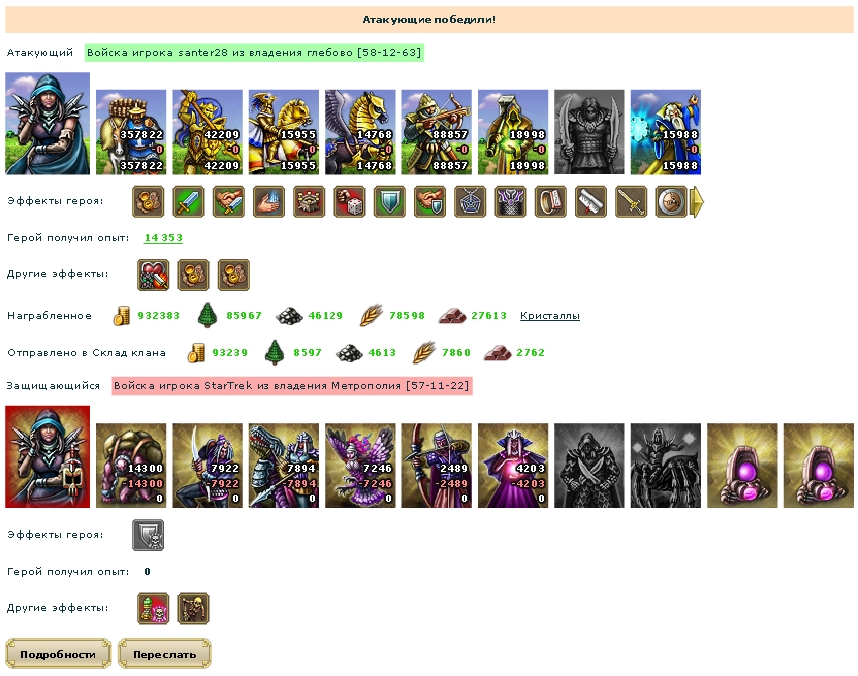The image size is (858, 676).
Task: Click the heart with sword other effect icon
Action: tap(153, 275)
